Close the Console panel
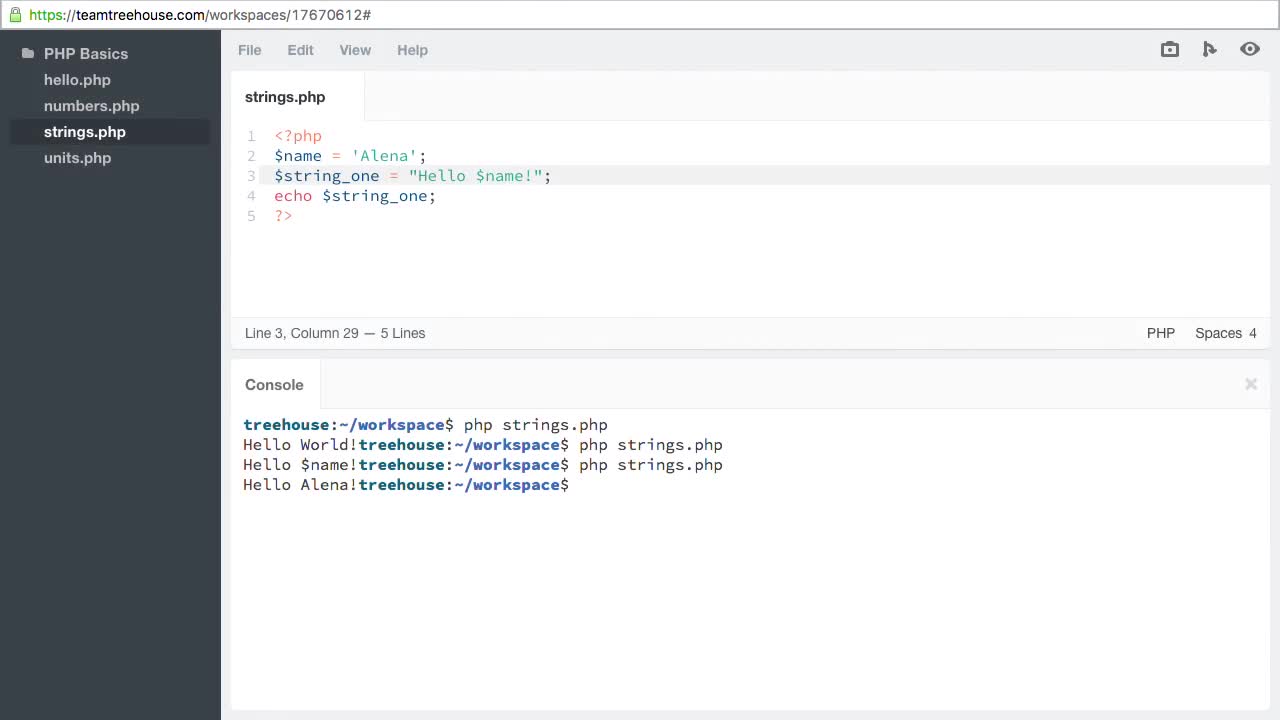Screen dimensions: 1280x720 pyautogui.click(x=1251, y=384)
